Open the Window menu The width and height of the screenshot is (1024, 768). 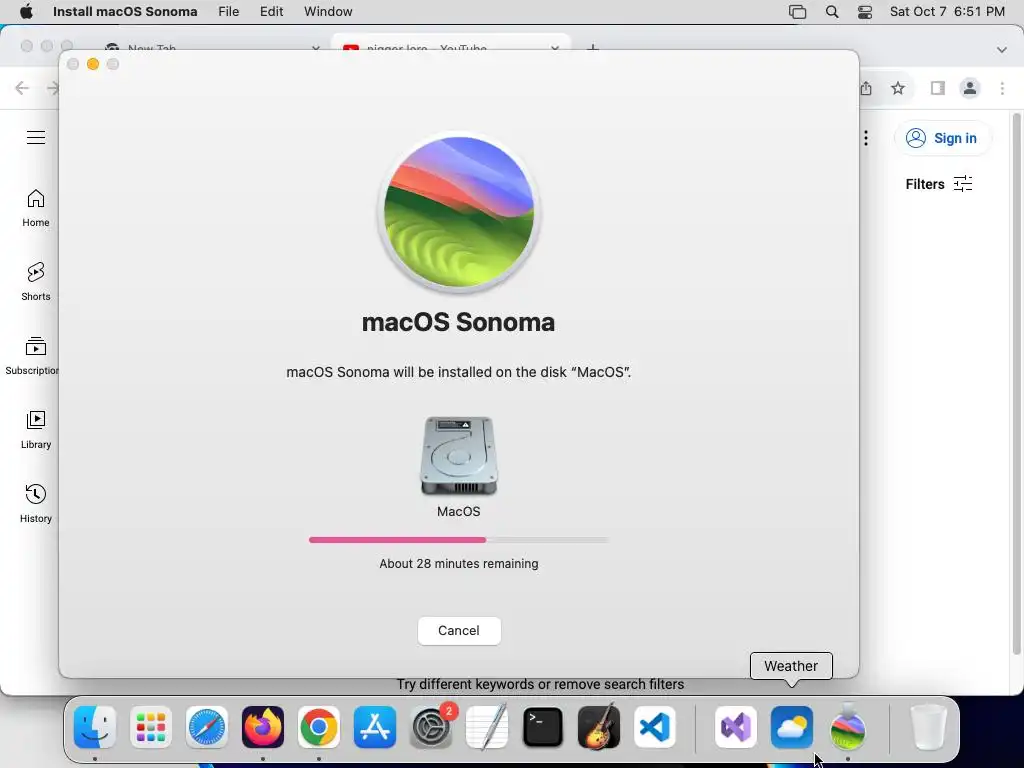point(328,12)
